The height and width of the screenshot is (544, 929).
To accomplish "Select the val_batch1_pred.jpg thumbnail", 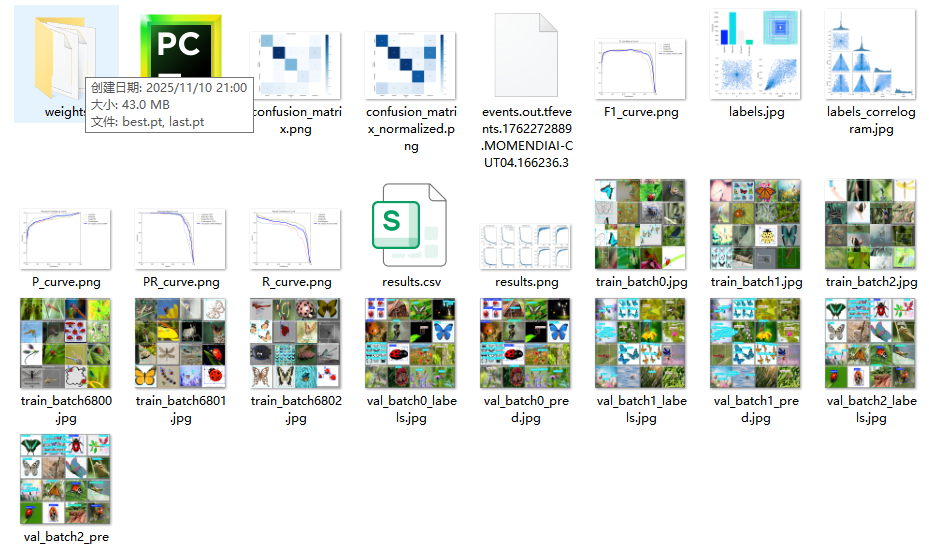I will pyautogui.click(x=755, y=343).
